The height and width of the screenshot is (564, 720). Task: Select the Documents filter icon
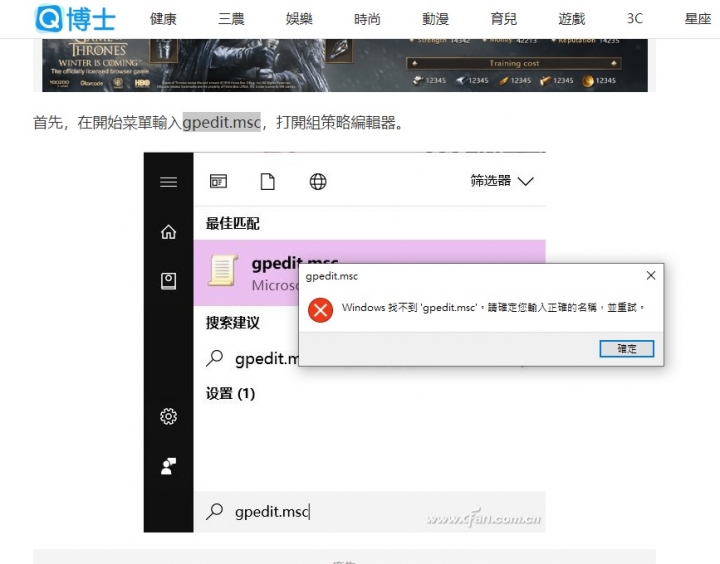coord(268,181)
